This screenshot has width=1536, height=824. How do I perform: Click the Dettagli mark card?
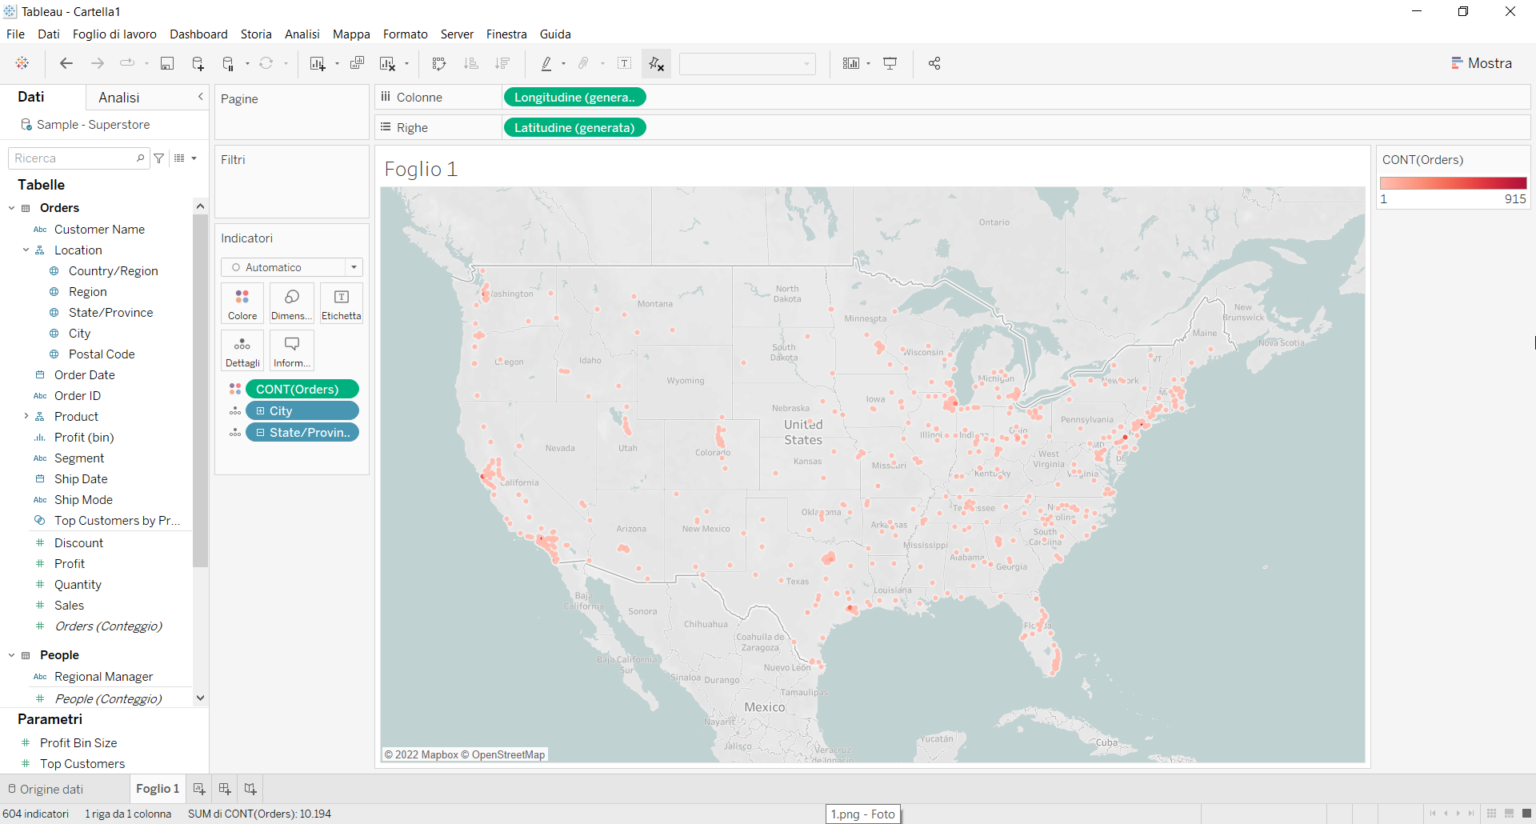pos(242,350)
